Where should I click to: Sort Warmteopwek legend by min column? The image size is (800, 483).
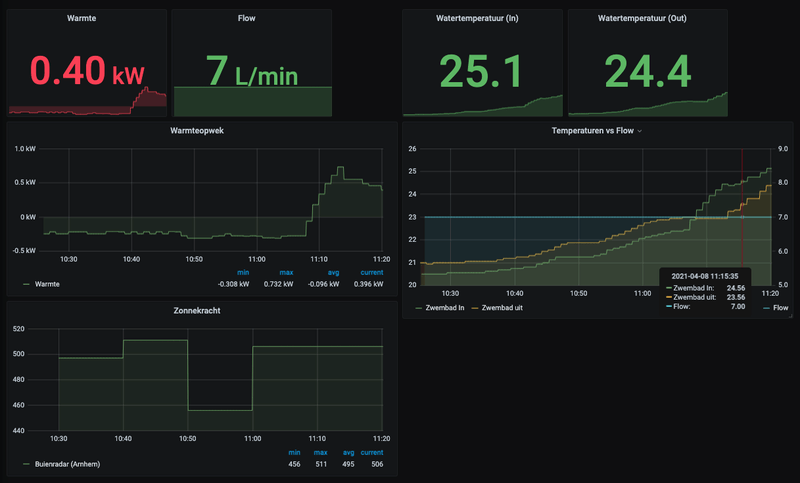pyautogui.click(x=243, y=273)
